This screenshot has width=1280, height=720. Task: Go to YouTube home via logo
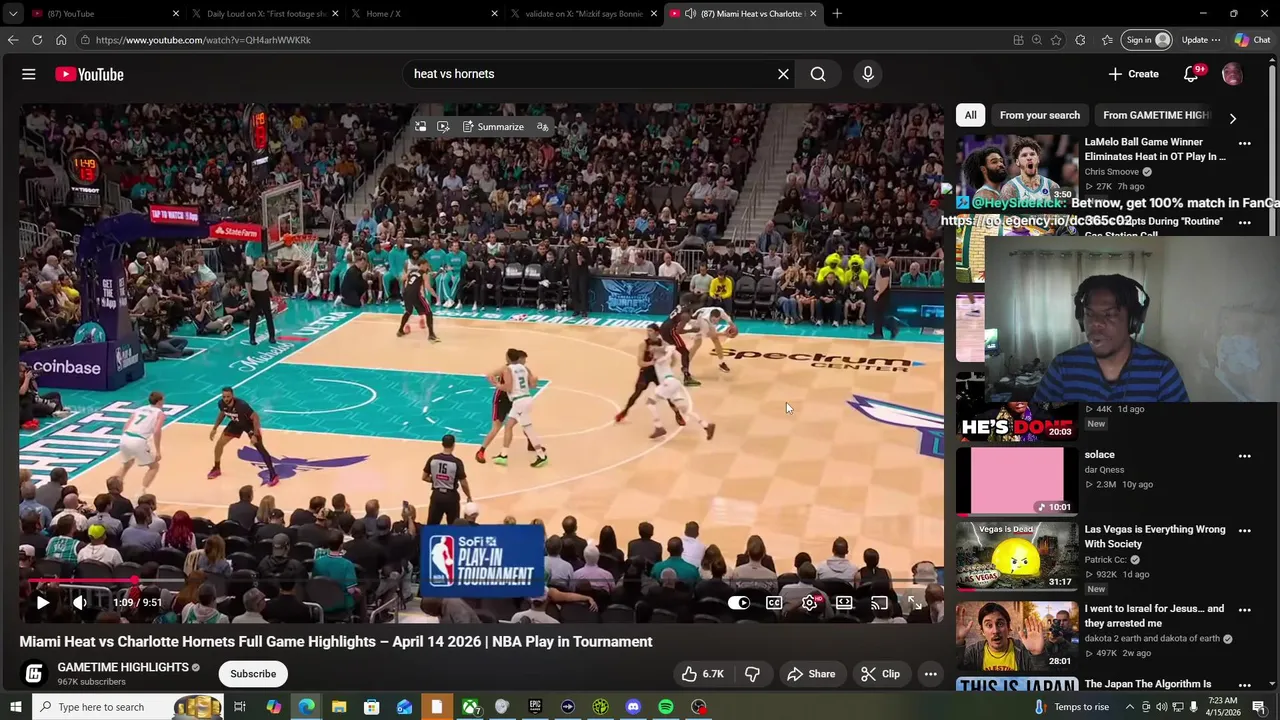(89, 74)
